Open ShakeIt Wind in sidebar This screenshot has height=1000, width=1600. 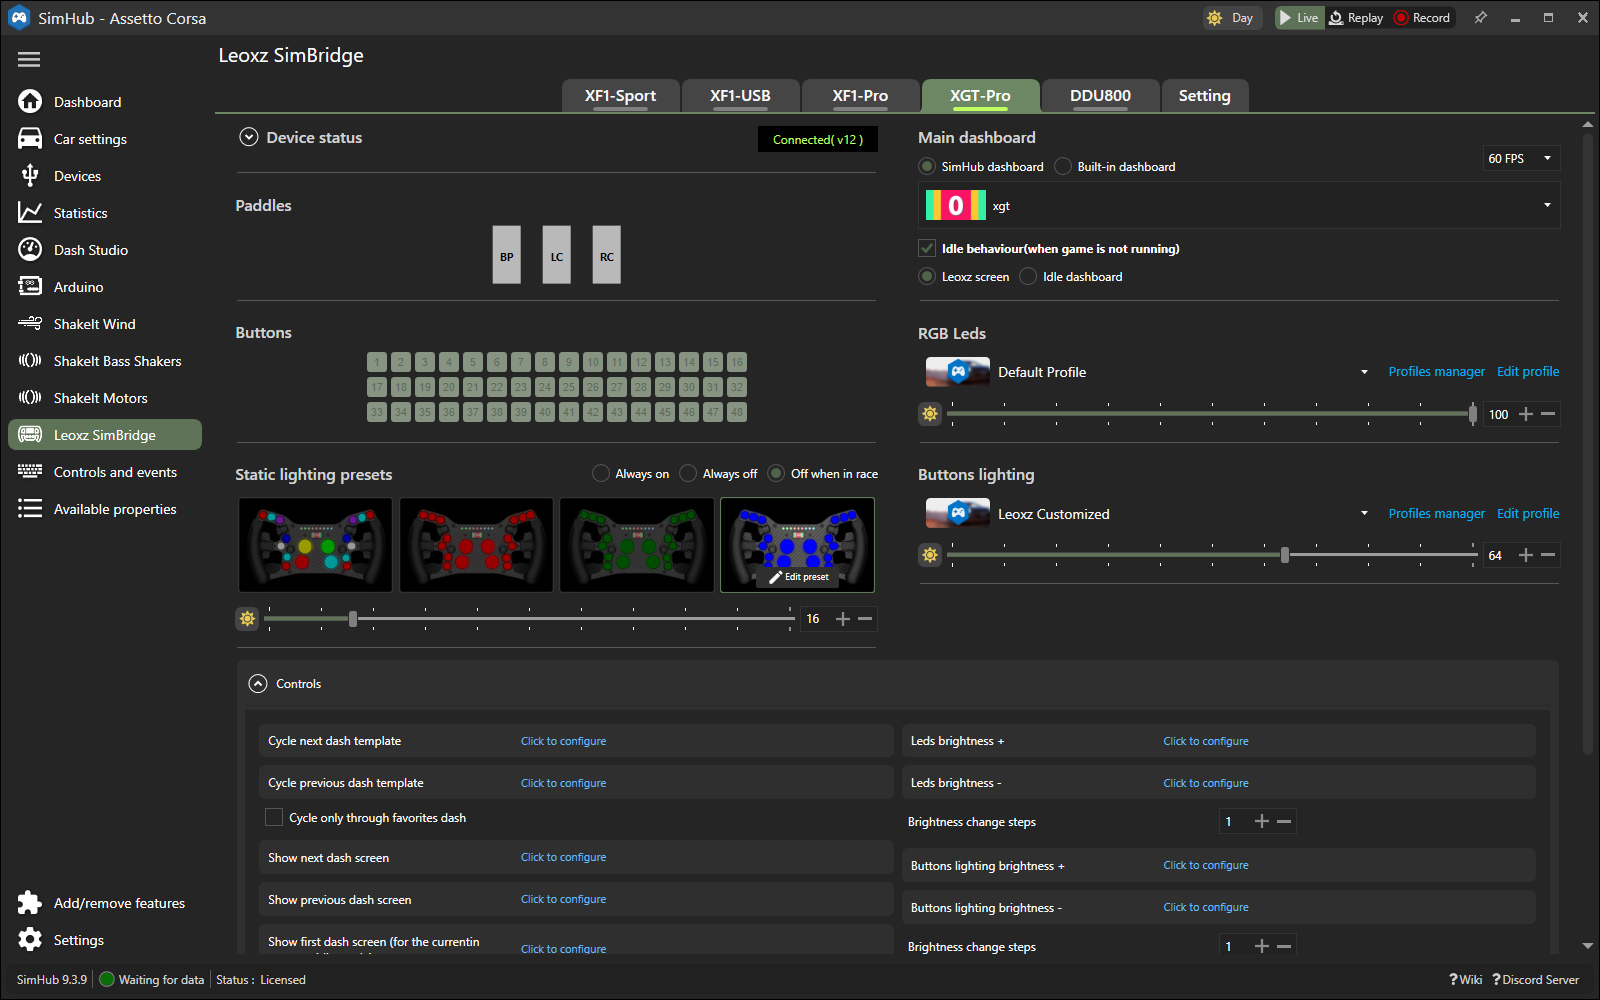click(x=94, y=324)
